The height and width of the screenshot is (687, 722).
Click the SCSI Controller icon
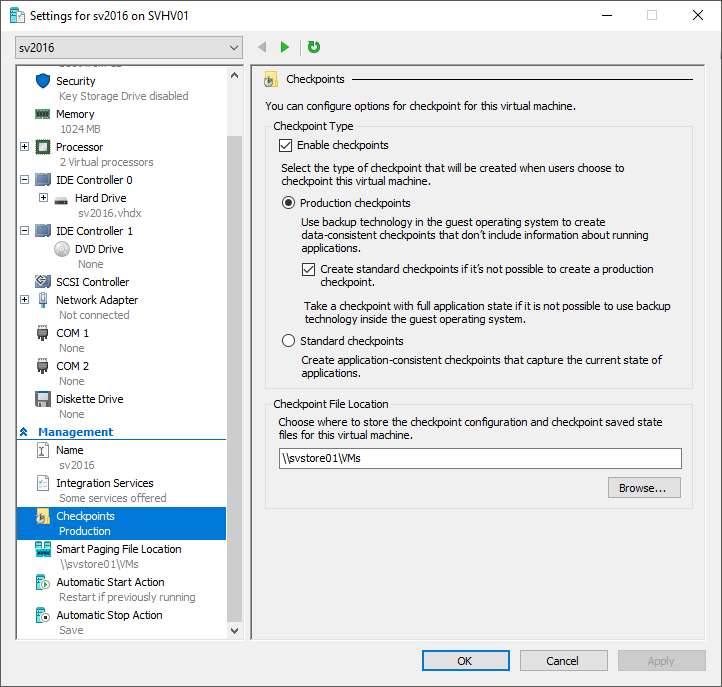(x=43, y=282)
